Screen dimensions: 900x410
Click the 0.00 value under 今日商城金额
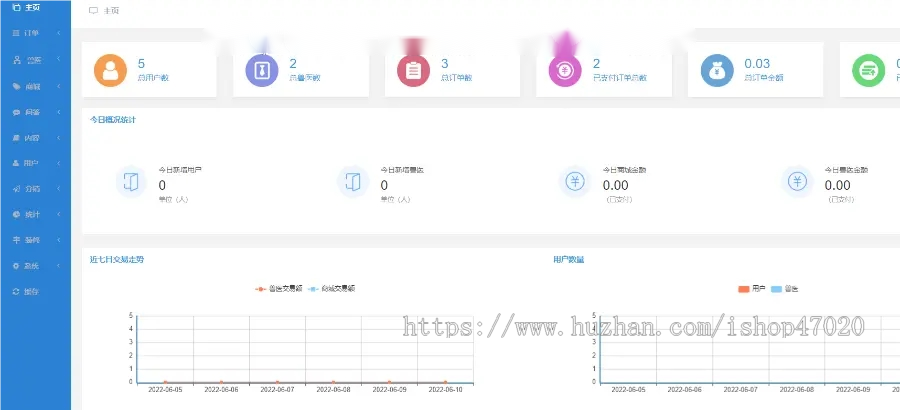click(x=615, y=185)
